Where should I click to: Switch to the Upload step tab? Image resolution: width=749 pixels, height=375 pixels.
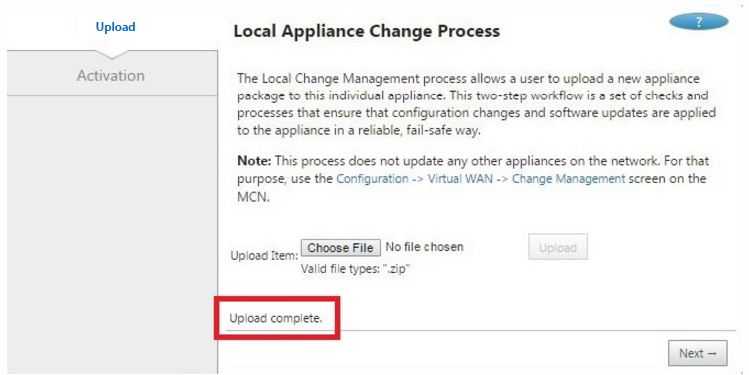(x=115, y=27)
